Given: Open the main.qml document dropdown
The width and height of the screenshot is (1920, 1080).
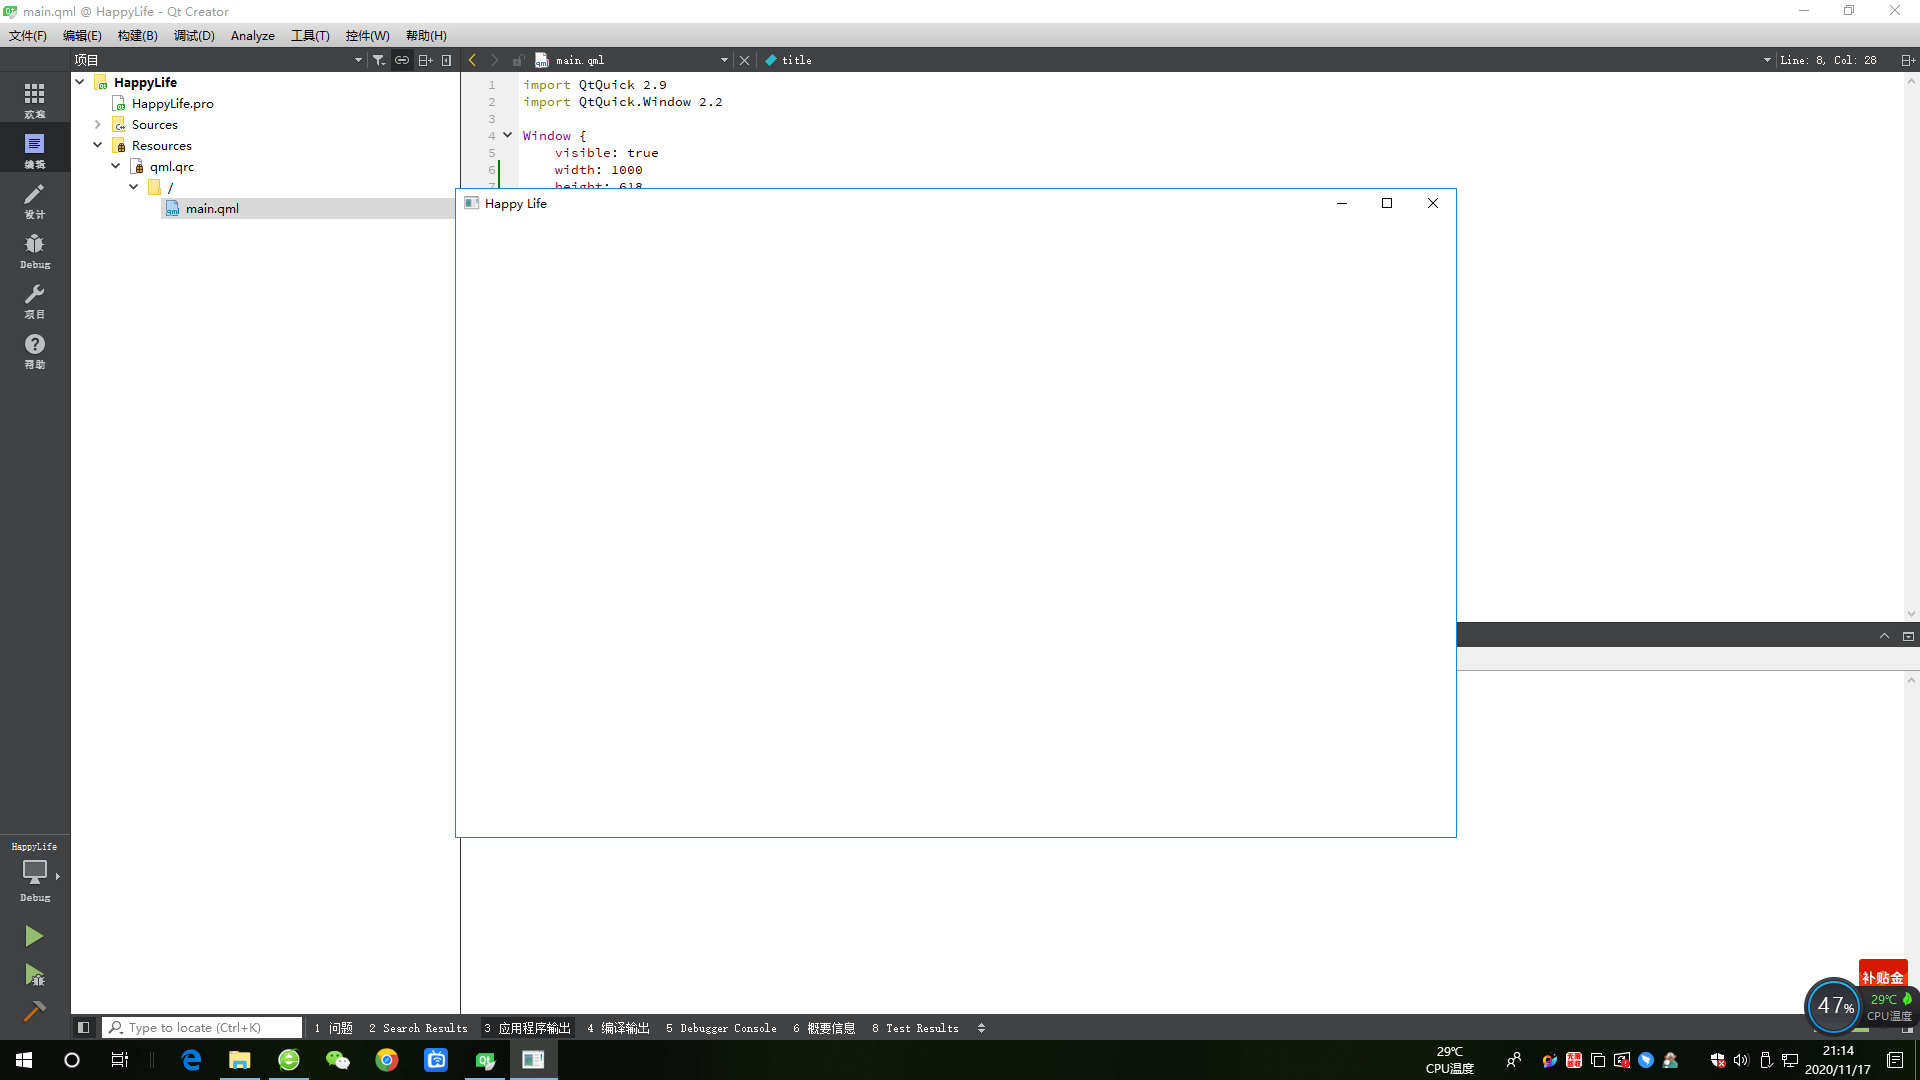Looking at the screenshot, I should point(724,60).
